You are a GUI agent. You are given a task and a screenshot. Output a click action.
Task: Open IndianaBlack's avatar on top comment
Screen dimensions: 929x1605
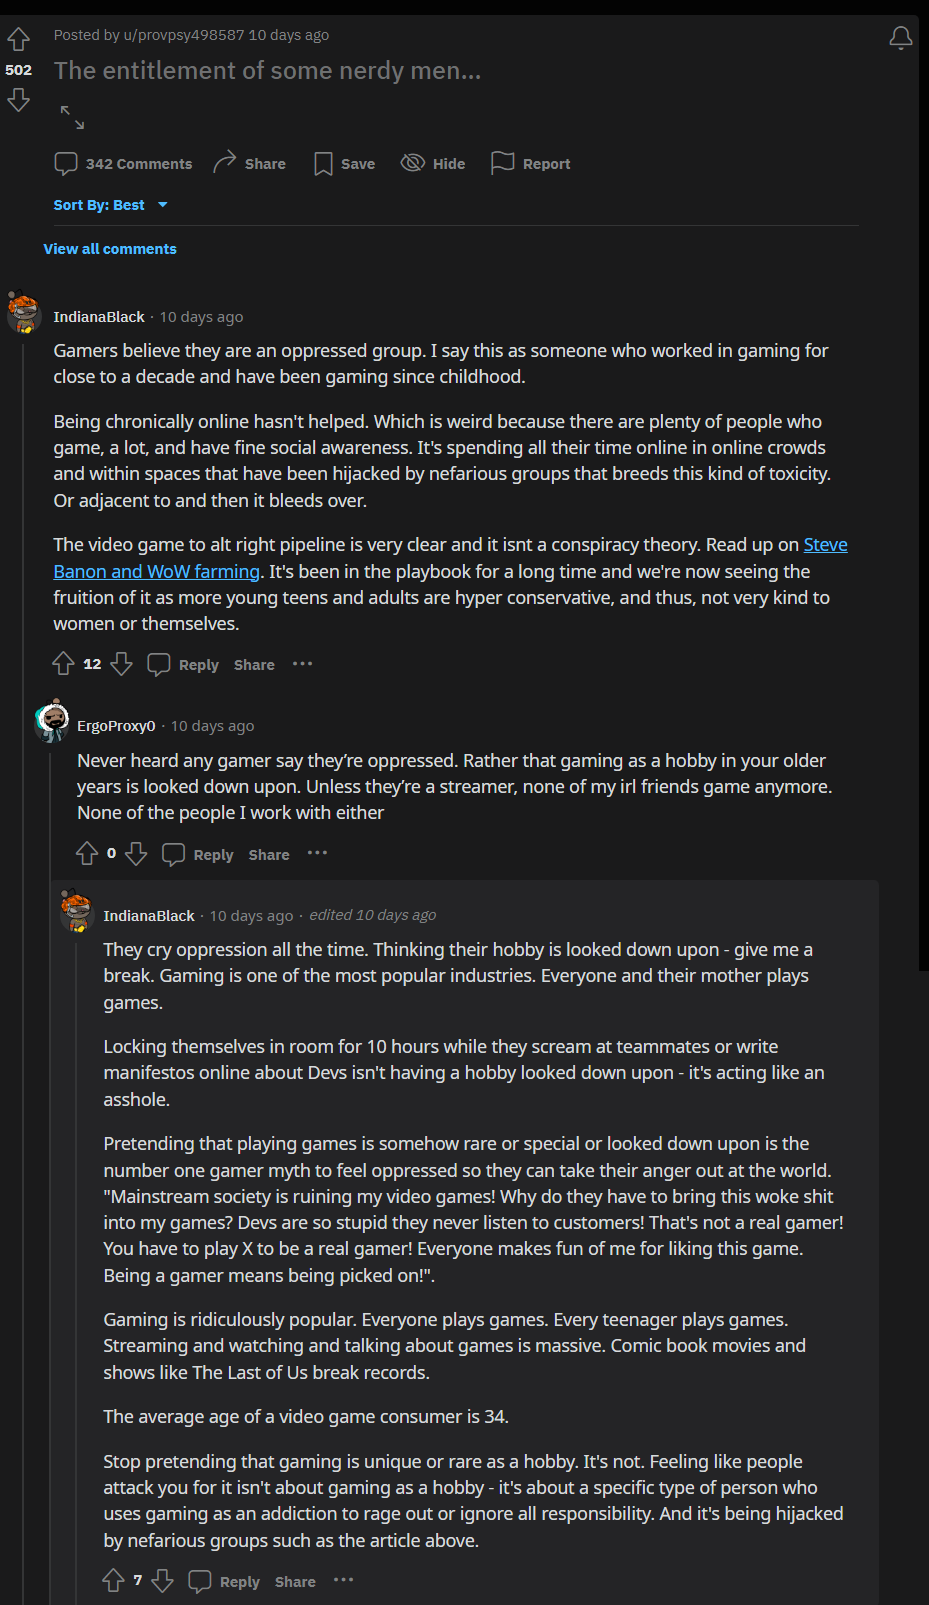tap(23, 313)
